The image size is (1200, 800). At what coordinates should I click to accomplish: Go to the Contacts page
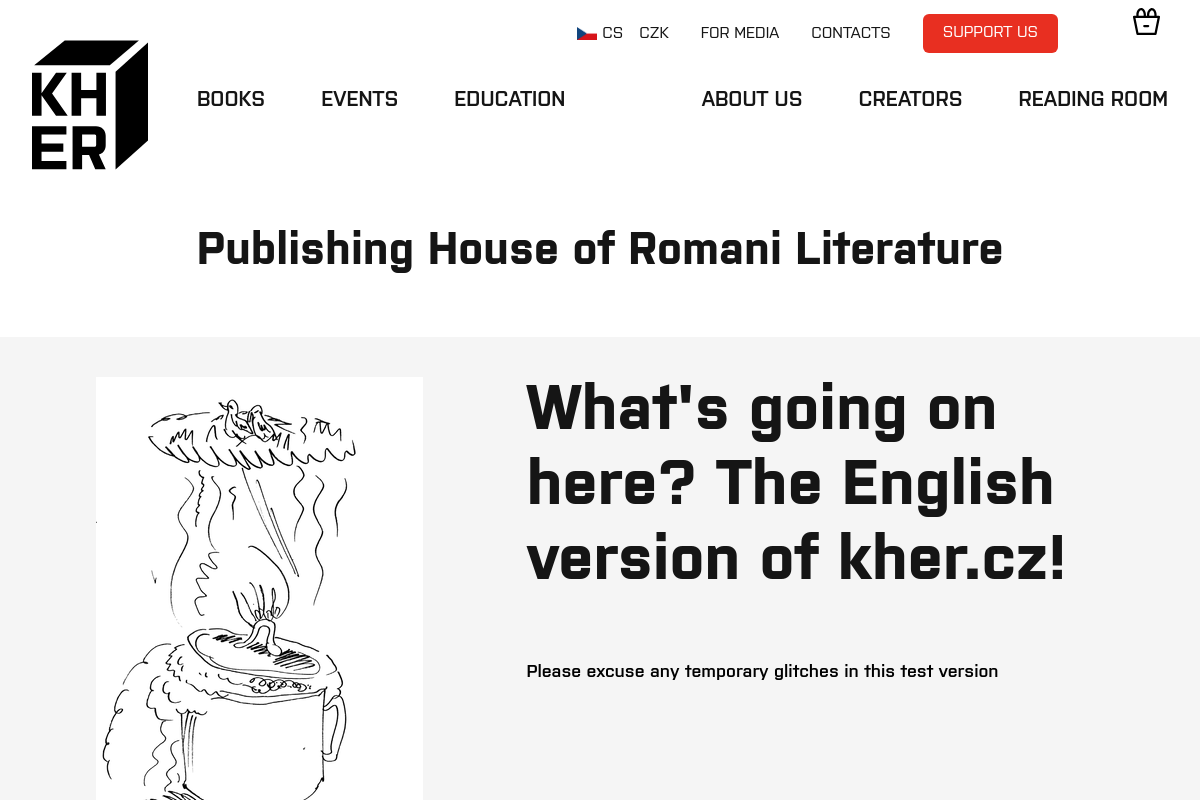pos(851,33)
